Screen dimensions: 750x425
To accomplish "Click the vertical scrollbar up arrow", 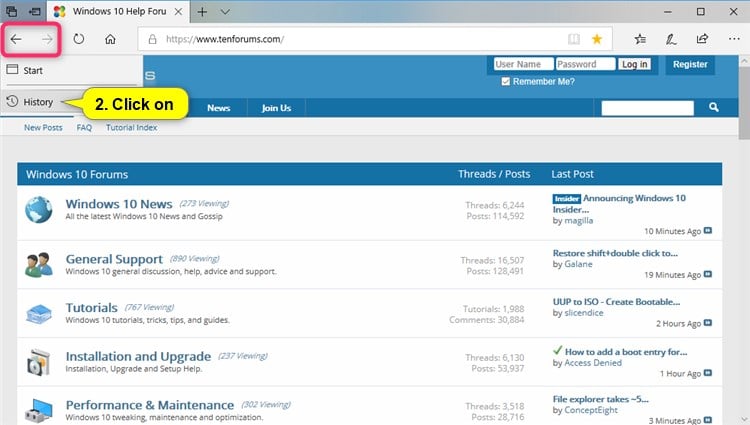I will [744, 61].
